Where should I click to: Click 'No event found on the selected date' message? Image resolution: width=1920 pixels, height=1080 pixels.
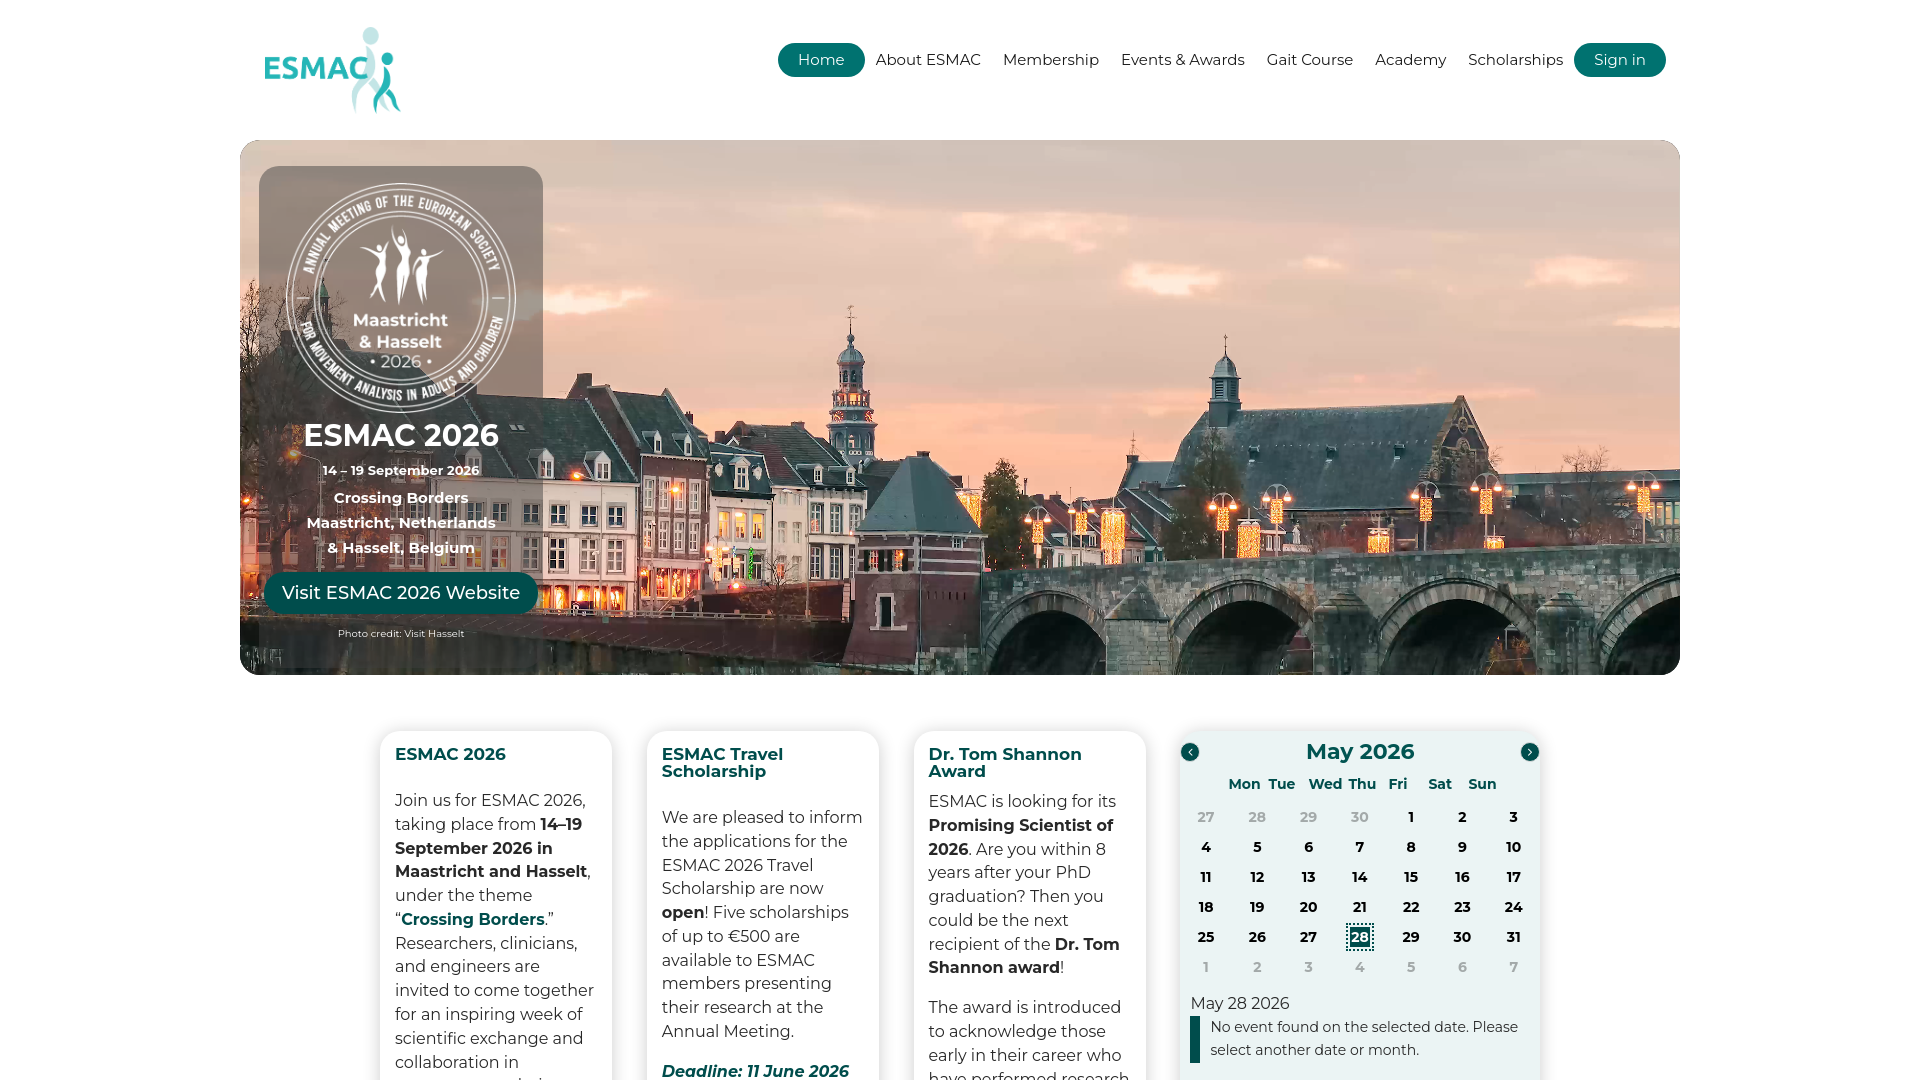(x=1364, y=1038)
